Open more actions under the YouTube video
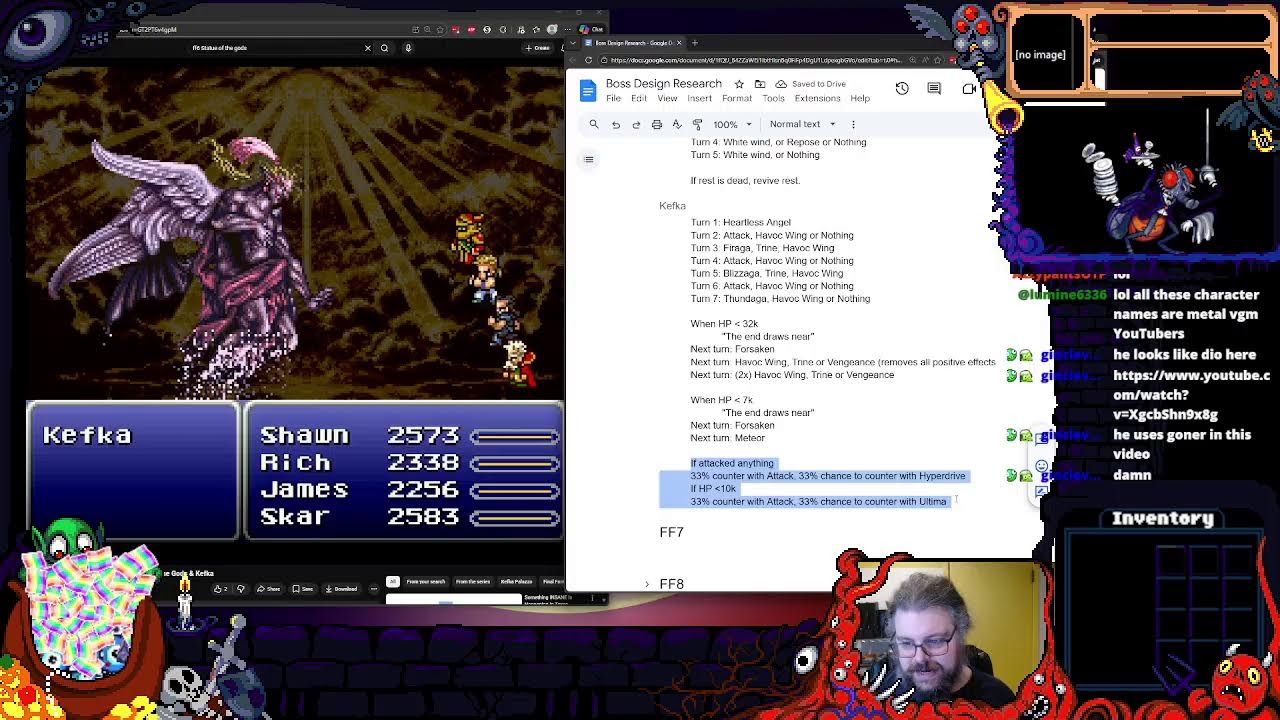 pyautogui.click(x=374, y=589)
